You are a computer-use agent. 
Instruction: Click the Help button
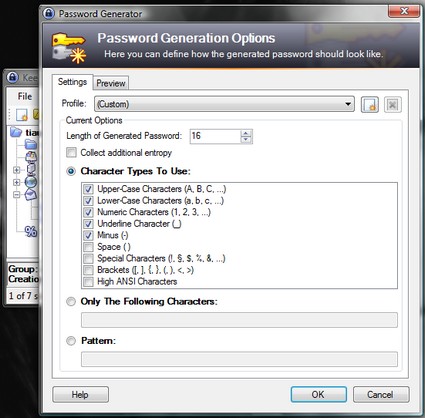[x=80, y=395]
